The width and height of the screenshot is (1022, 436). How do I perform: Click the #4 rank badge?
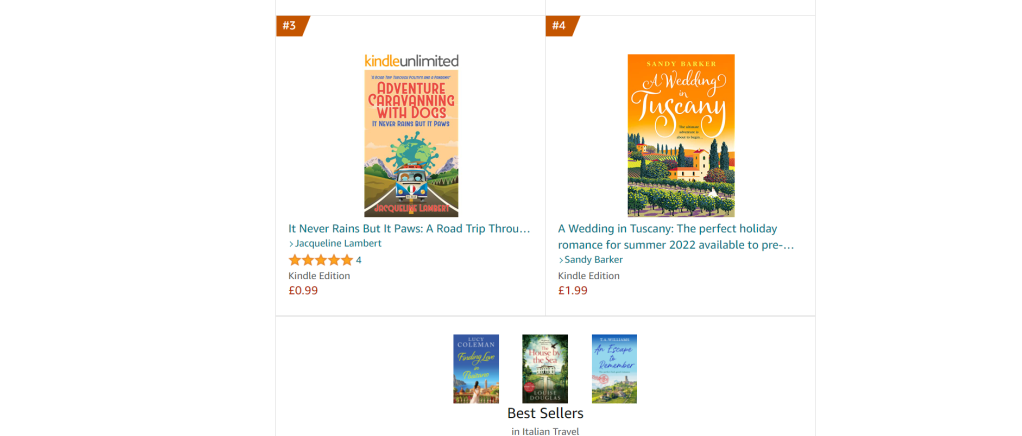coord(559,26)
